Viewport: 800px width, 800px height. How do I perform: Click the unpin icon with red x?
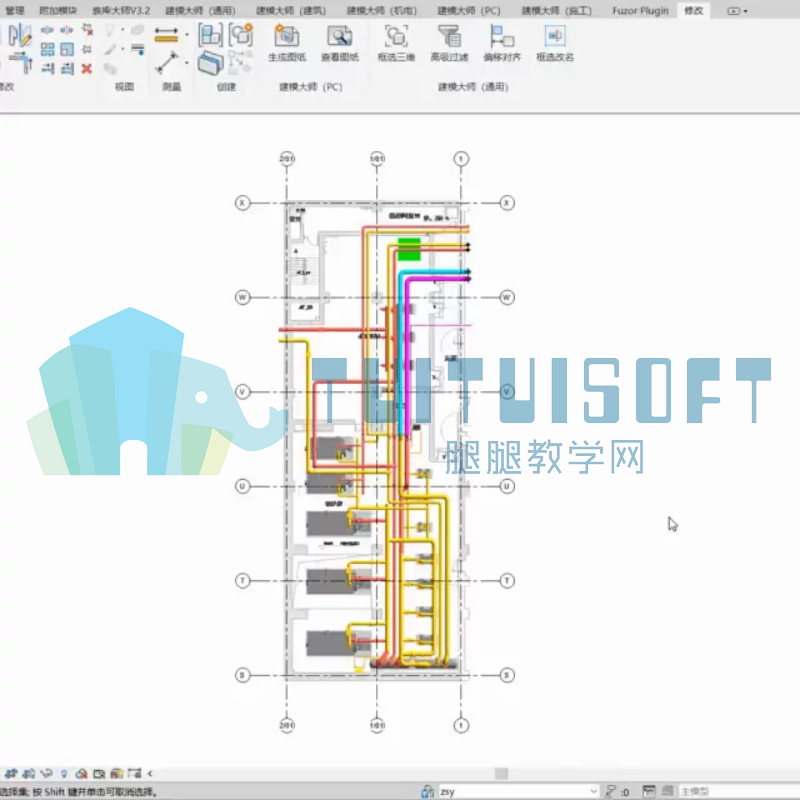coord(87,30)
